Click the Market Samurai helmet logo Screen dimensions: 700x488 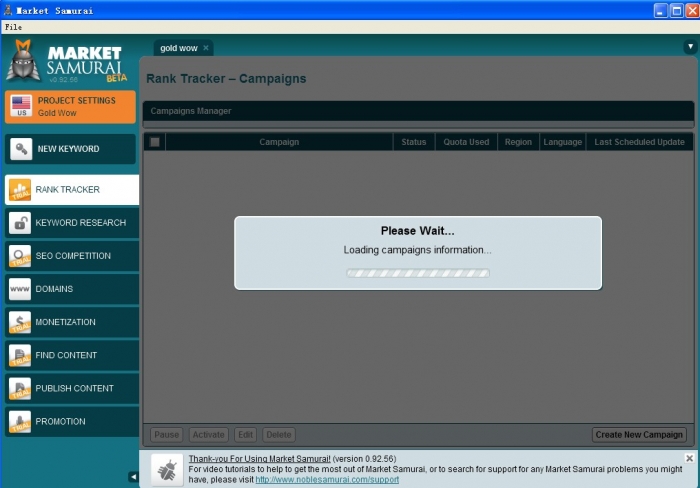pyautogui.click(x=23, y=60)
